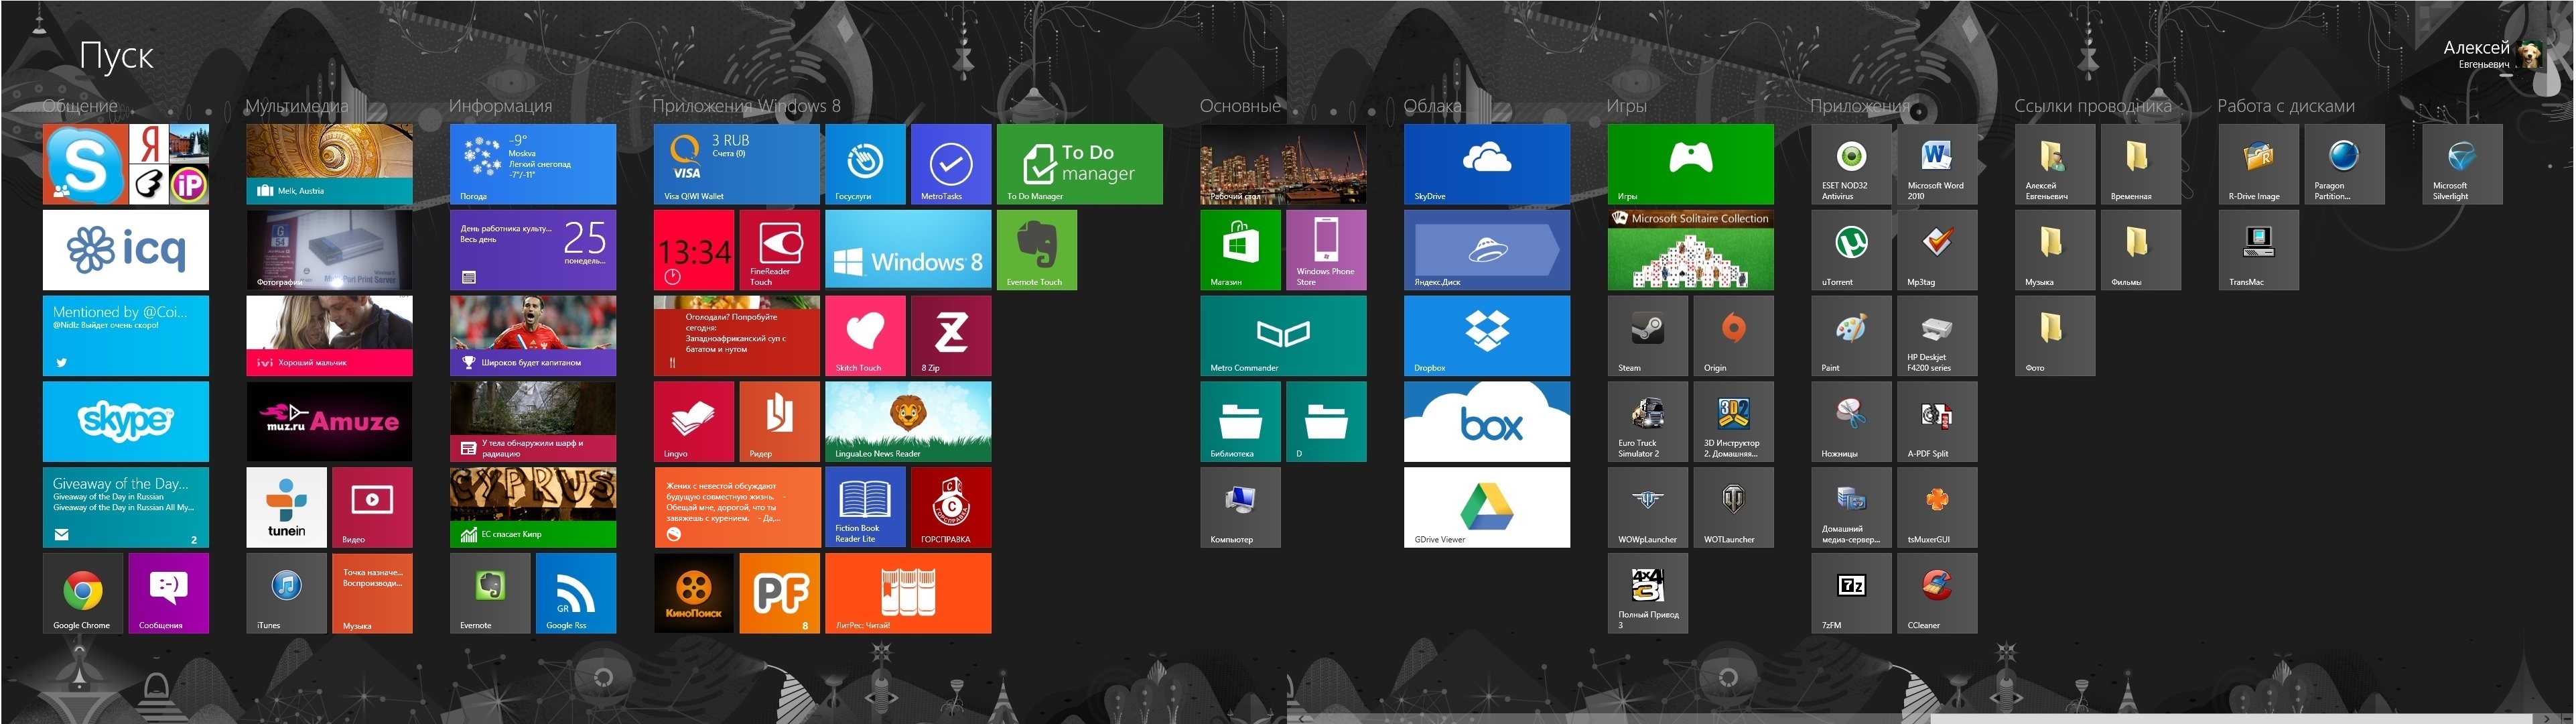Open the calendar tile showing 25
This screenshot has height=724, width=2576.
pos(533,250)
